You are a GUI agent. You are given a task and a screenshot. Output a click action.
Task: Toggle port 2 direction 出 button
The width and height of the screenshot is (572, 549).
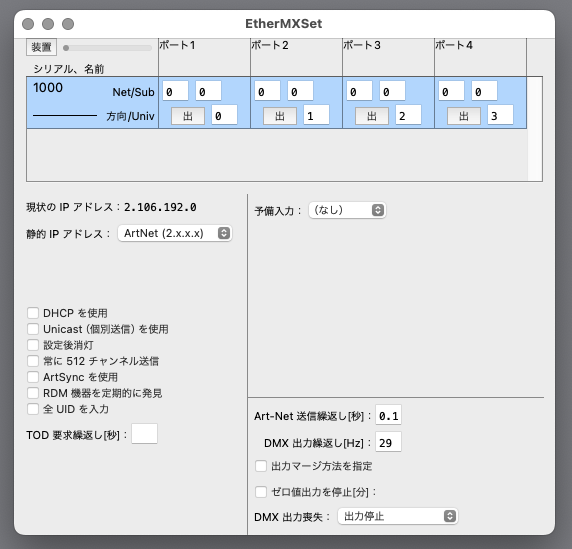pos(280,116)
